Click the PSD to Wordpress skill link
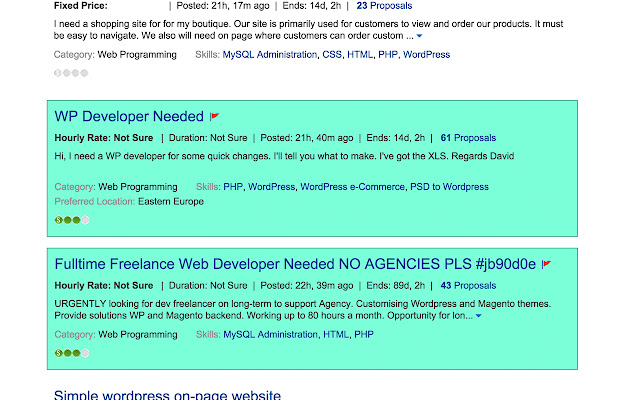 [449, 187]
